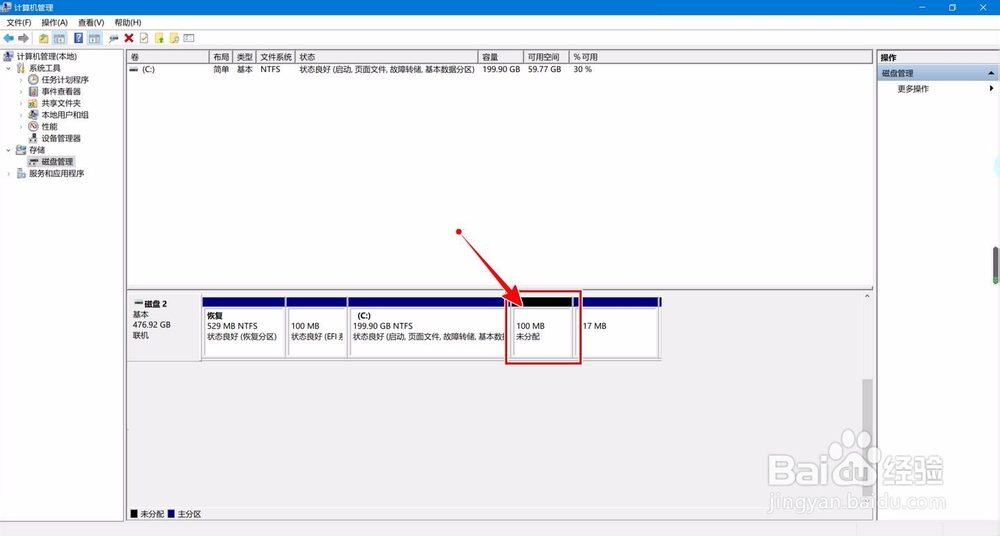Screen dimensions: 1000x536
Task: Click the blue Help question mark icon
Action: tap(78, 38)
